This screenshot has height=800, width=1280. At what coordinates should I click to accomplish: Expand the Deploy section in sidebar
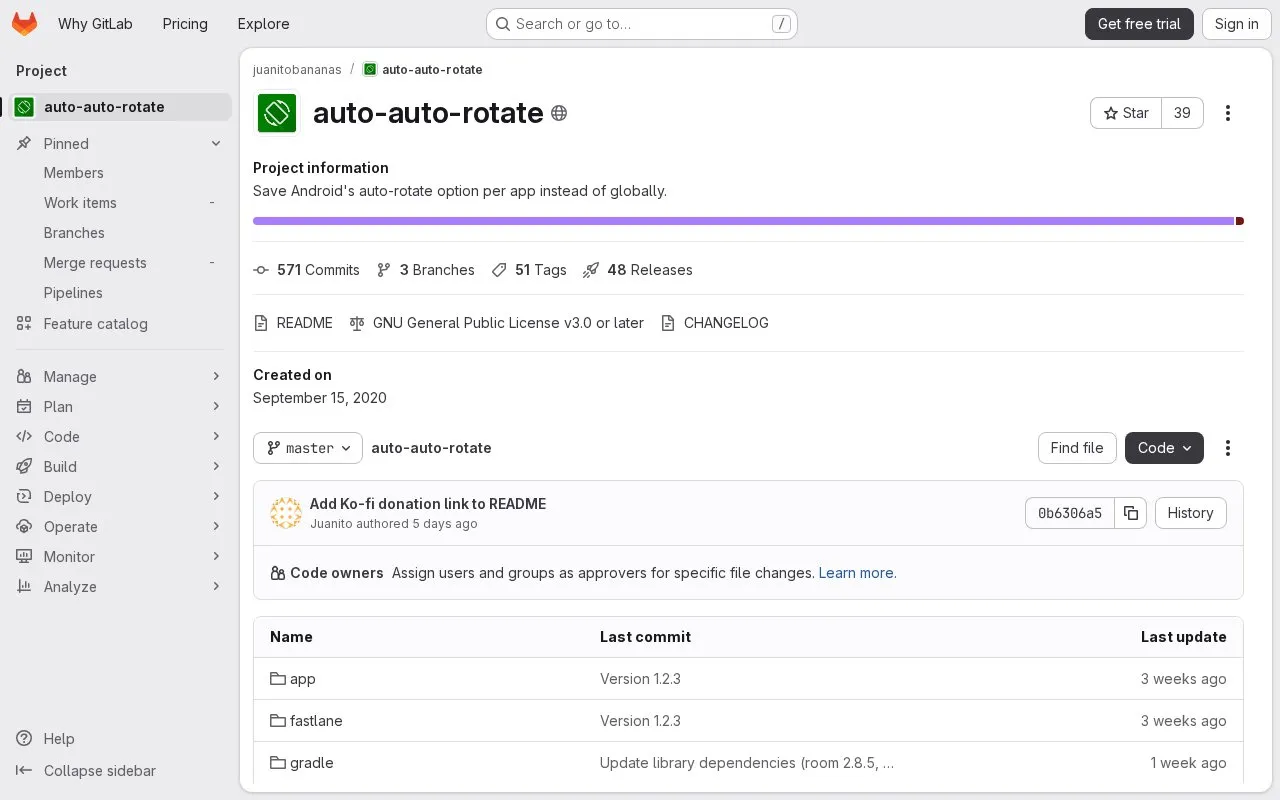(120, 497)
